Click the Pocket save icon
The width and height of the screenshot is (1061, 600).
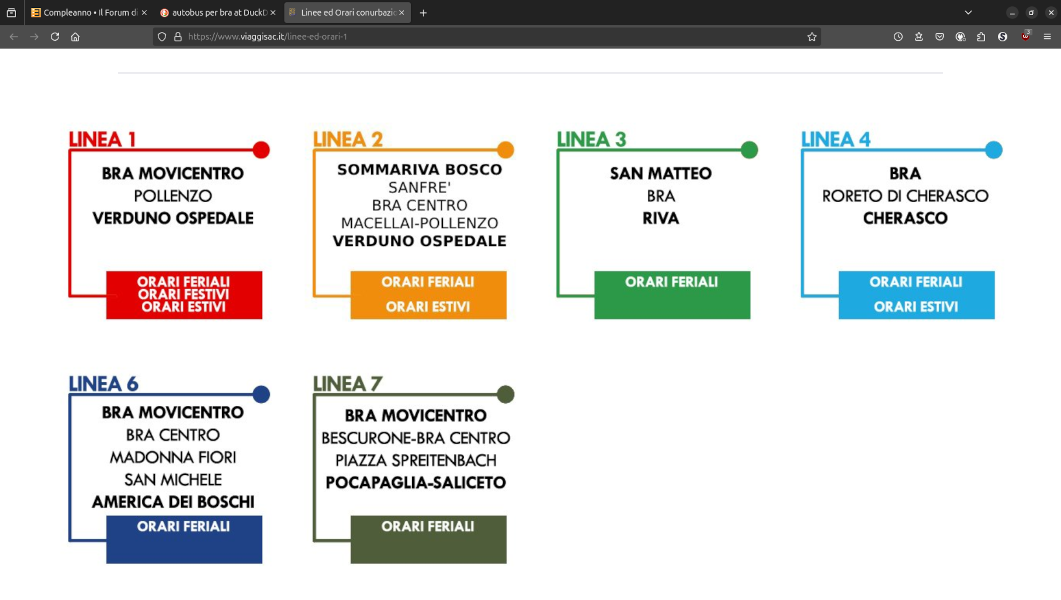tap(939, 36)
